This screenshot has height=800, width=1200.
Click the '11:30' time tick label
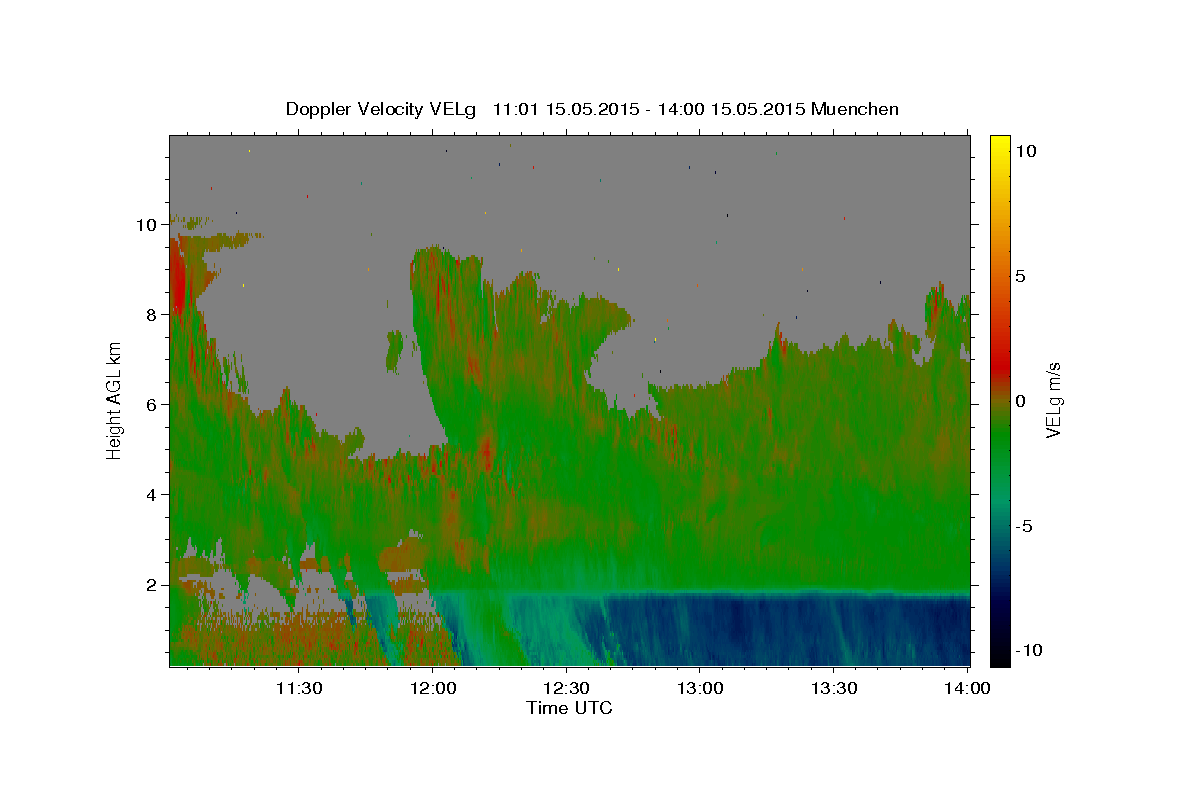point(299,688)
